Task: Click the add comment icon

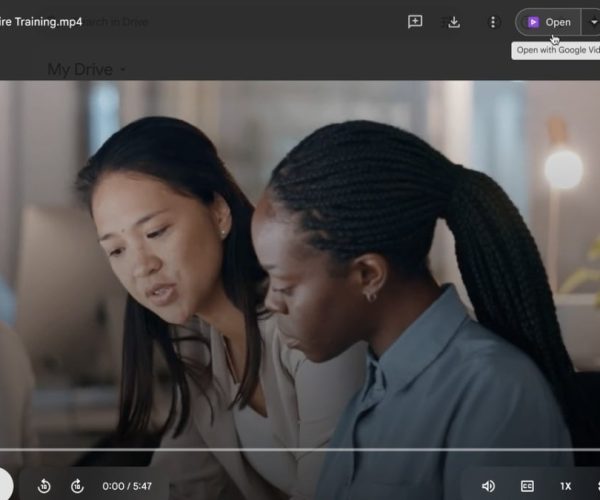Action: [415, 22]
